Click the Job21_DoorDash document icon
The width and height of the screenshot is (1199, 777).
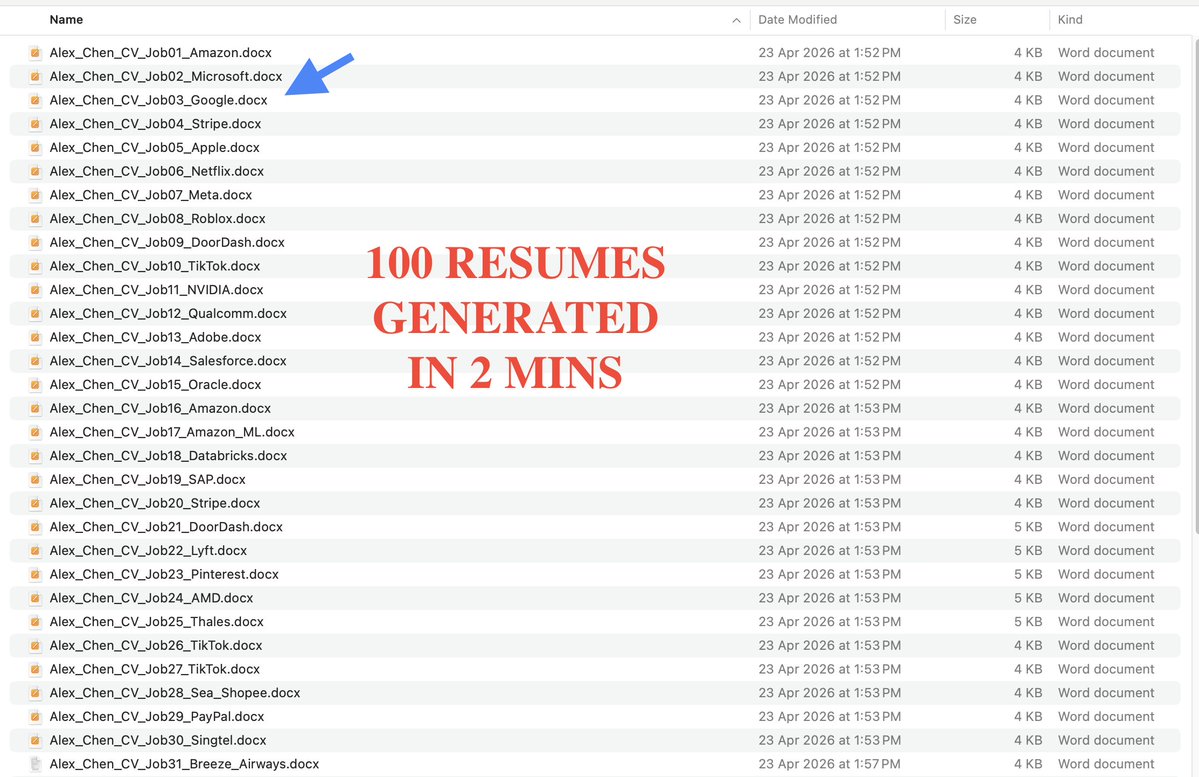[35, 527]
